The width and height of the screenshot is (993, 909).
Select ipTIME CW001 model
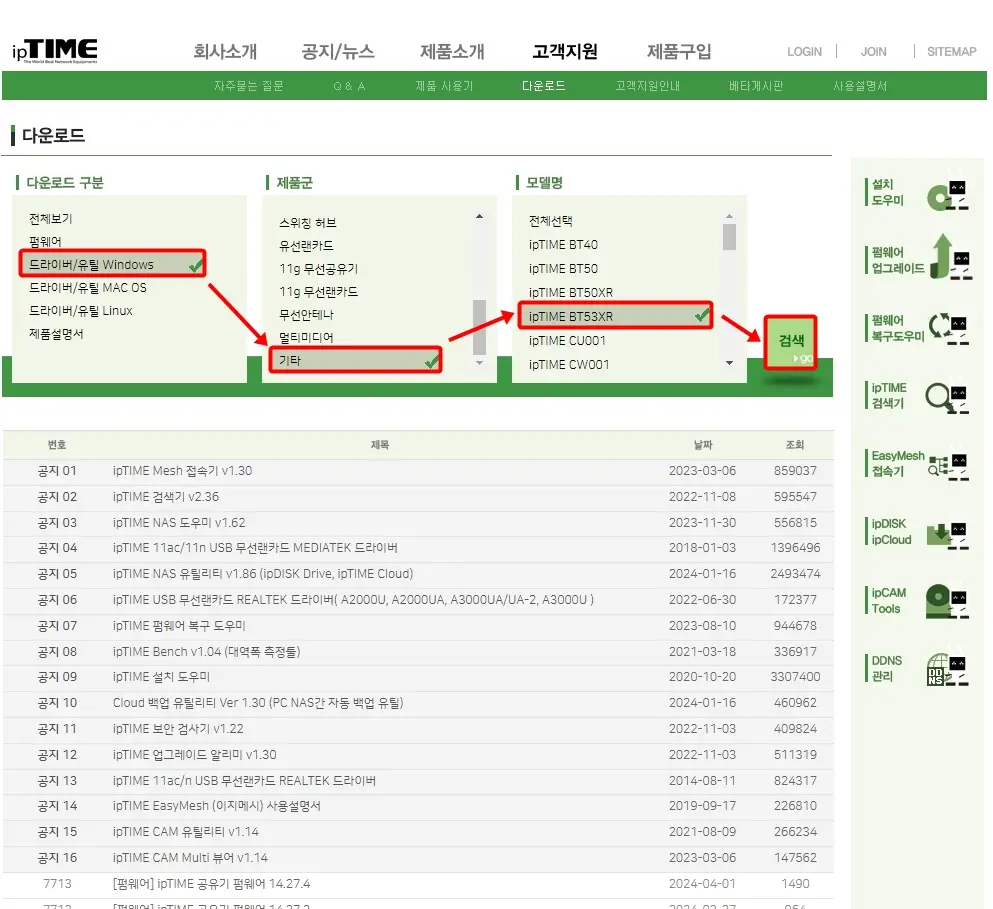569,364
